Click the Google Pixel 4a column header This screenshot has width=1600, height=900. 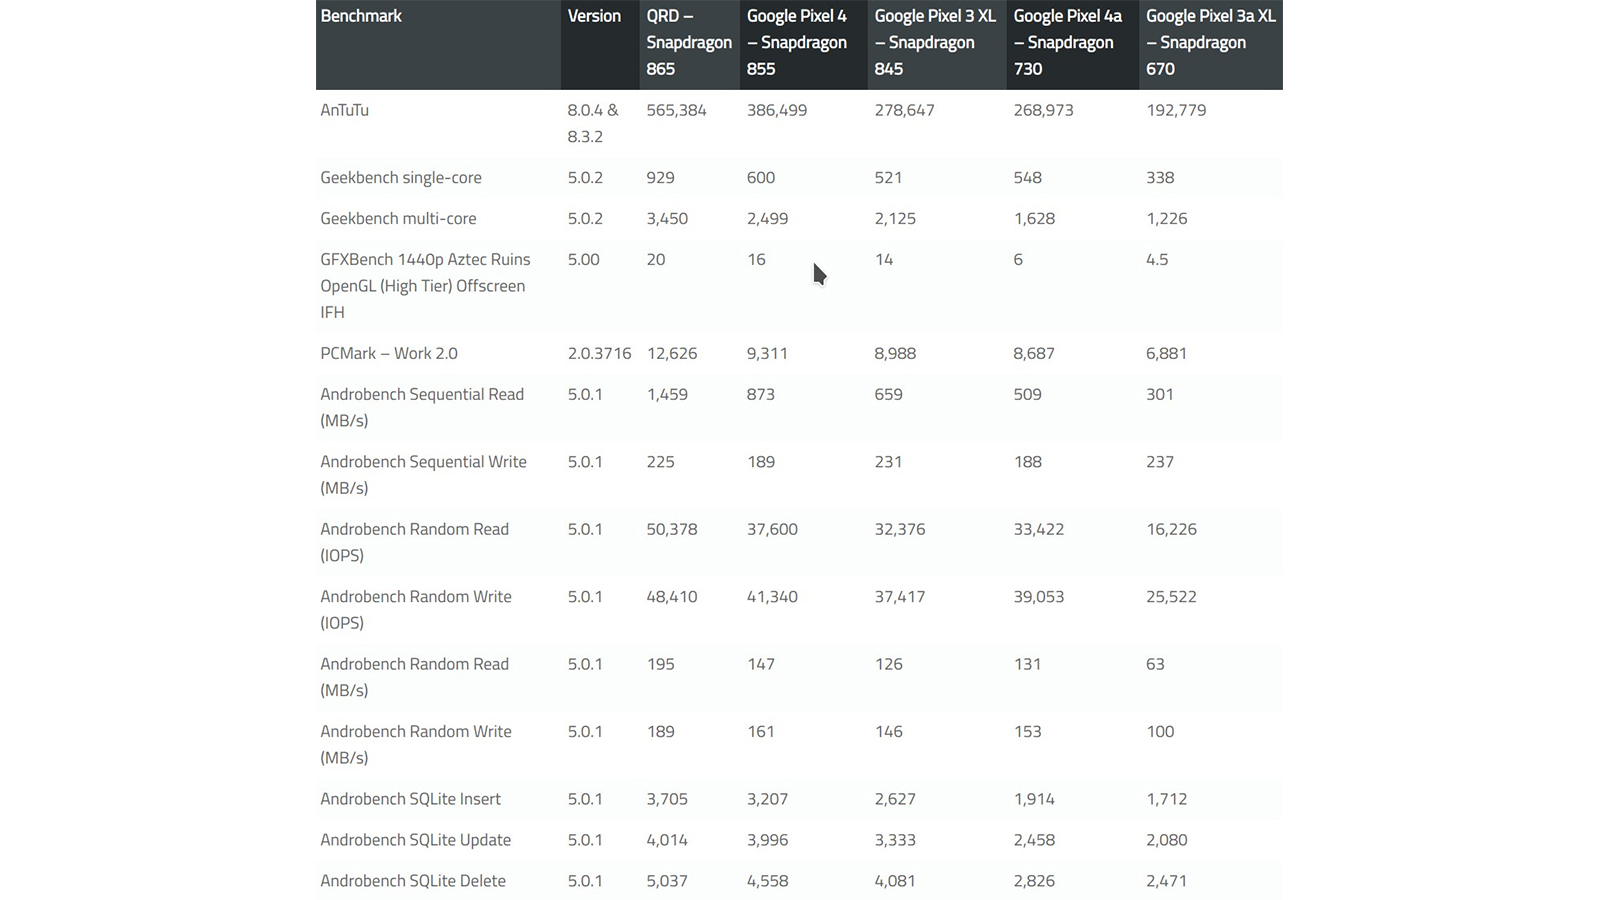click(1067, 43)
